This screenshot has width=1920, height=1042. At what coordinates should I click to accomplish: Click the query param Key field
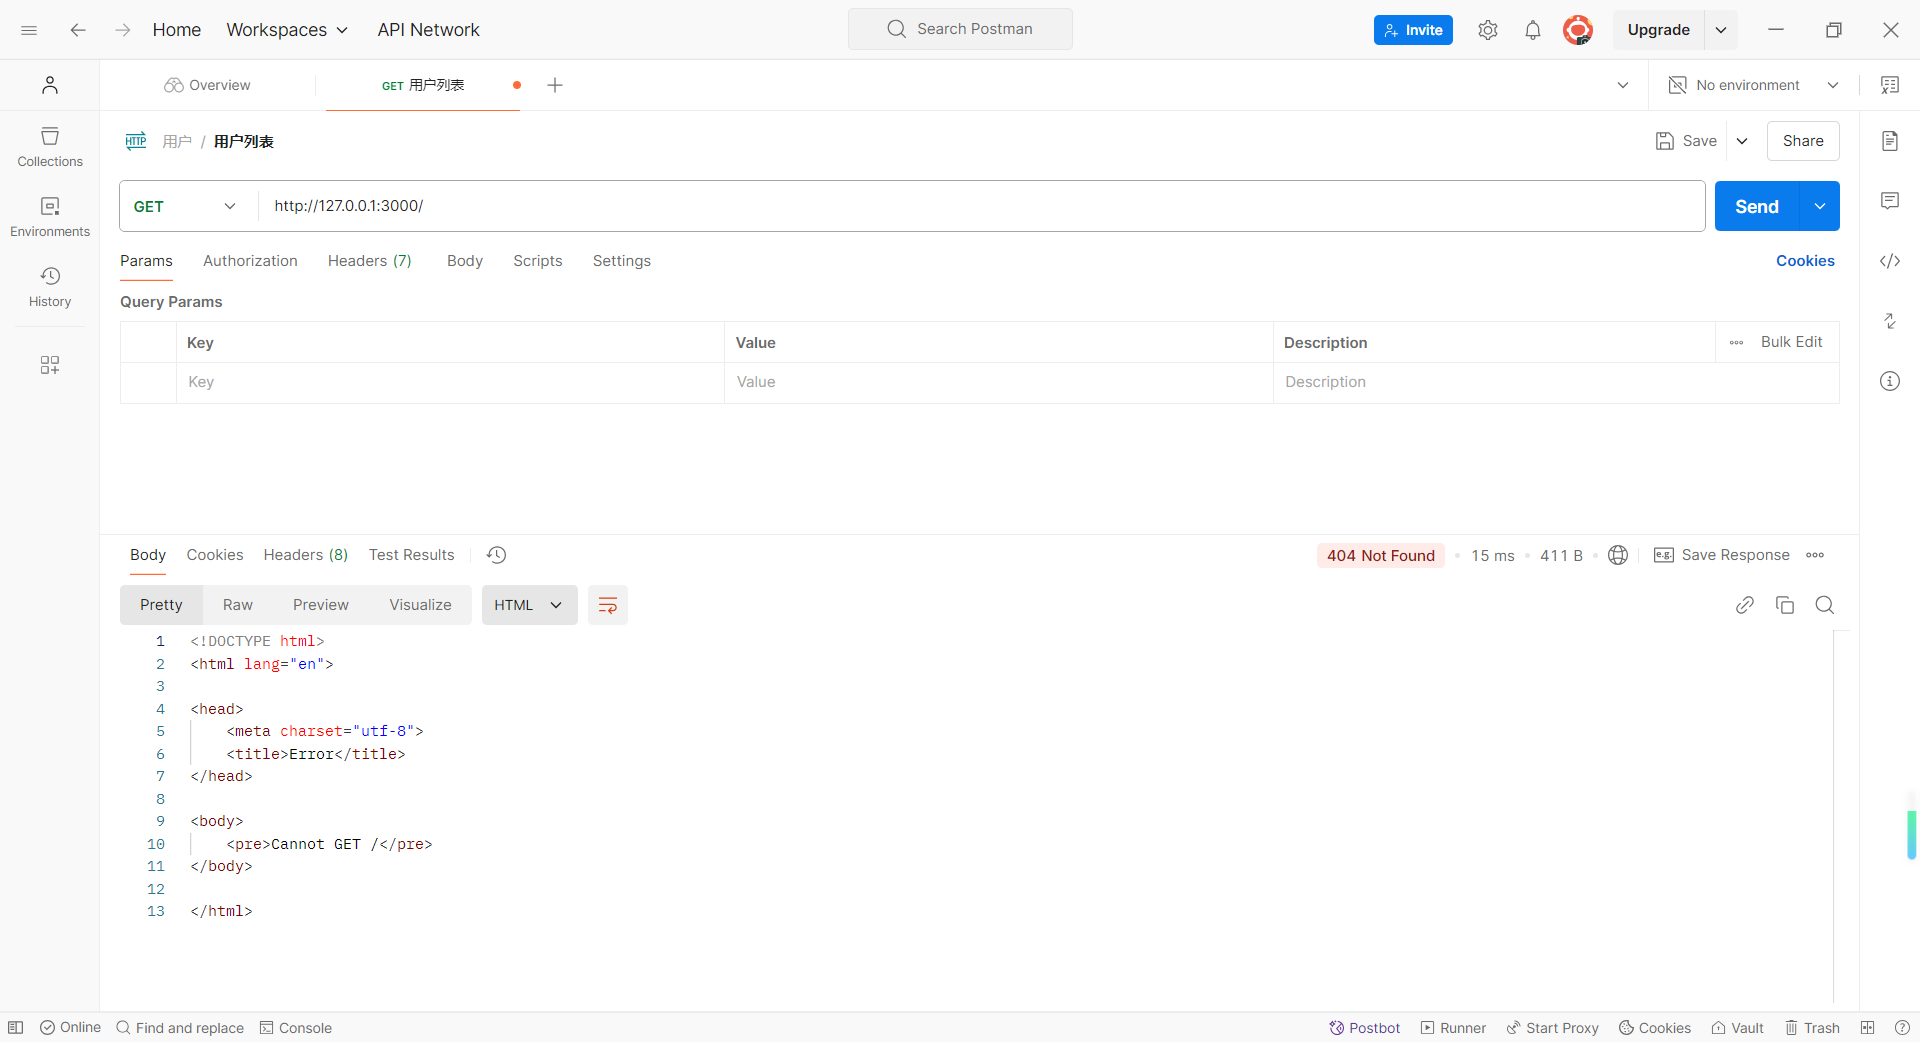coord(450,382)
